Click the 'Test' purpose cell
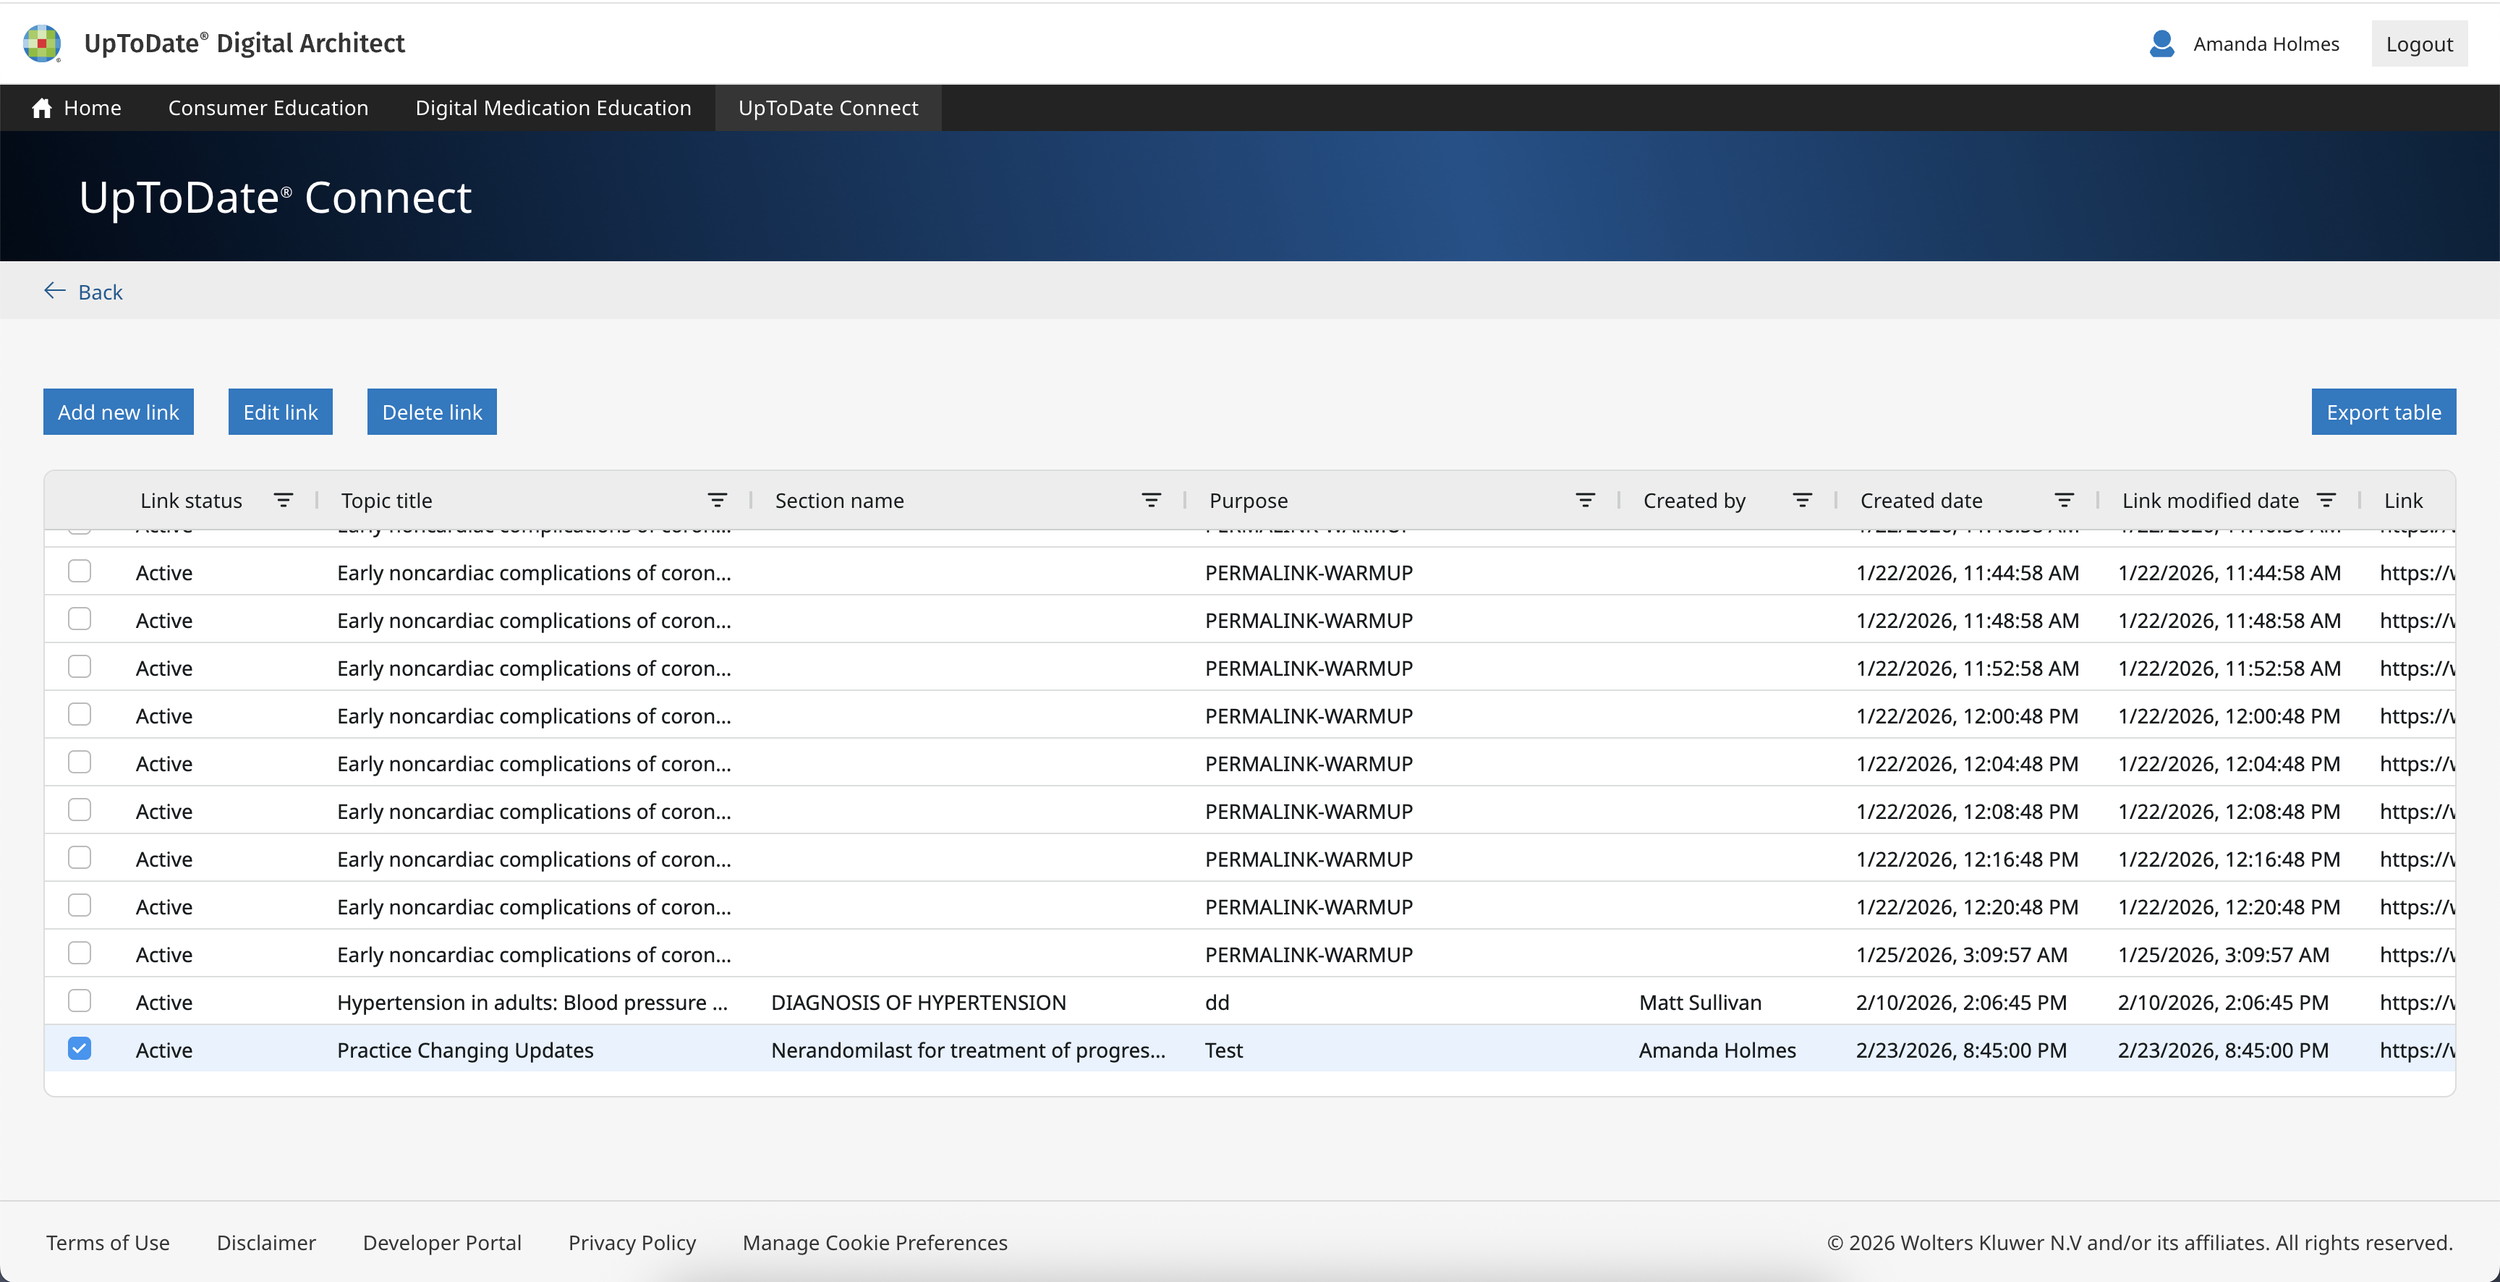This screenshot has height=1282, width=2500. click(x=1224, y=1050)
